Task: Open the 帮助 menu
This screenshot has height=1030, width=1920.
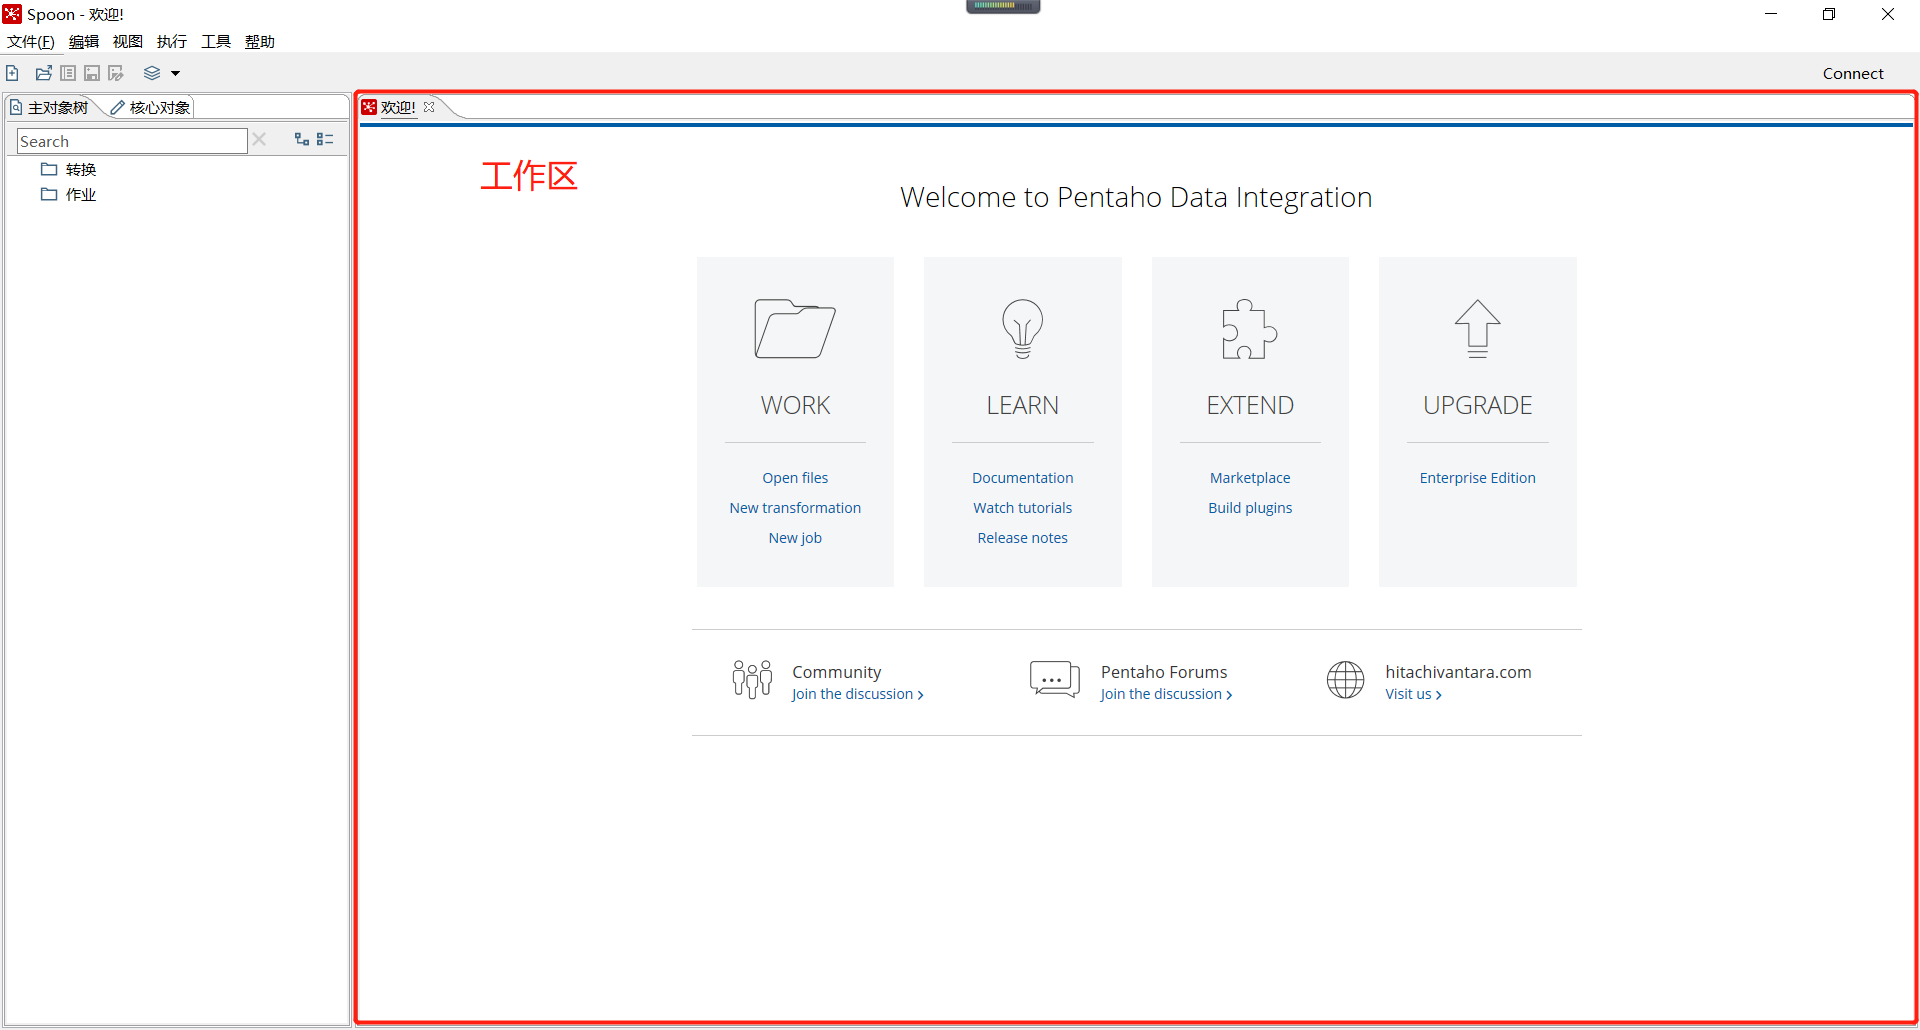Action: pos(260,41)
